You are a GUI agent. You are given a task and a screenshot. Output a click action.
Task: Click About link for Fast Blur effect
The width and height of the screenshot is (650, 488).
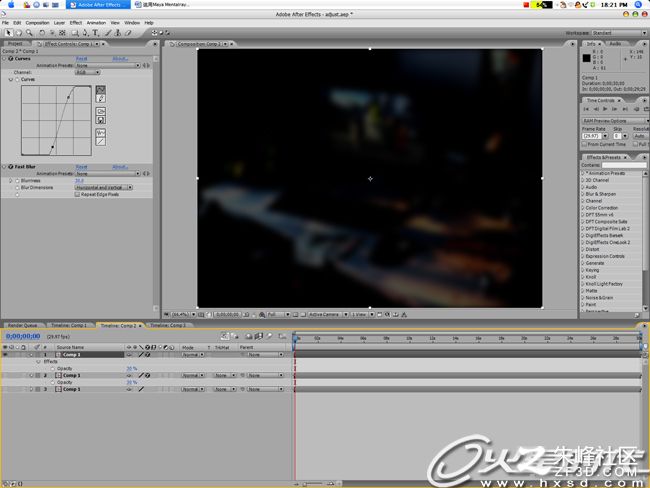(x=120, y=167)
